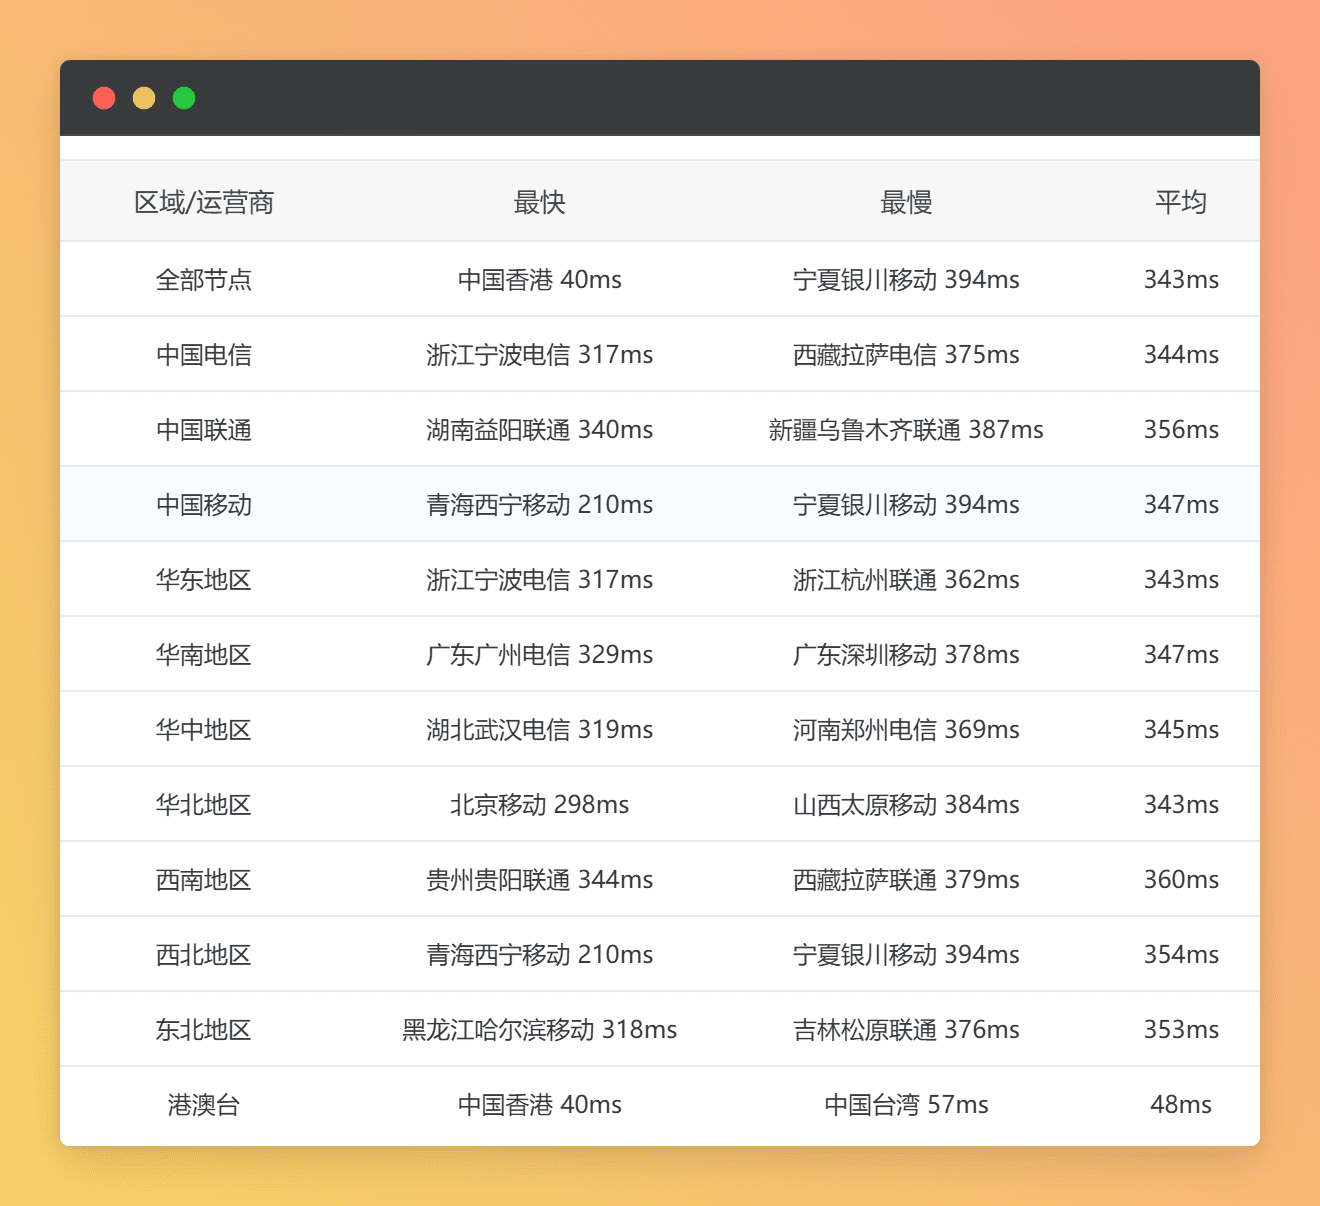Click the 区域/运营商 column header
1320x1206 pixels.
click(x=204, y=203)
